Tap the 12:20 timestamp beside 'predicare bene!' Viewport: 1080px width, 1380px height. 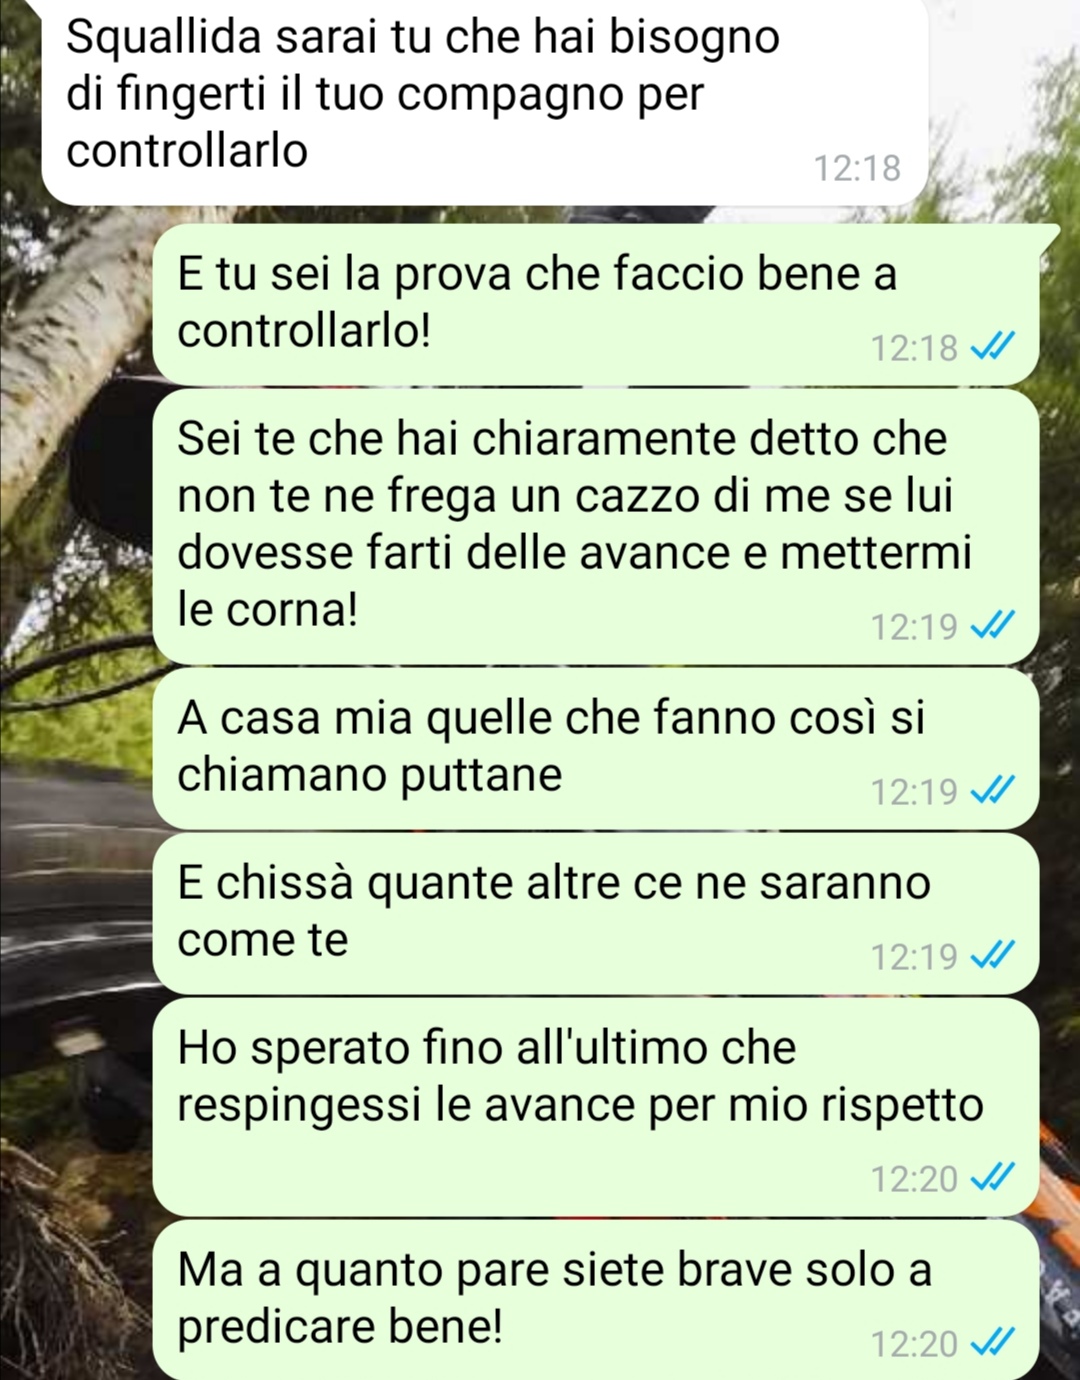click(914, 1344)
